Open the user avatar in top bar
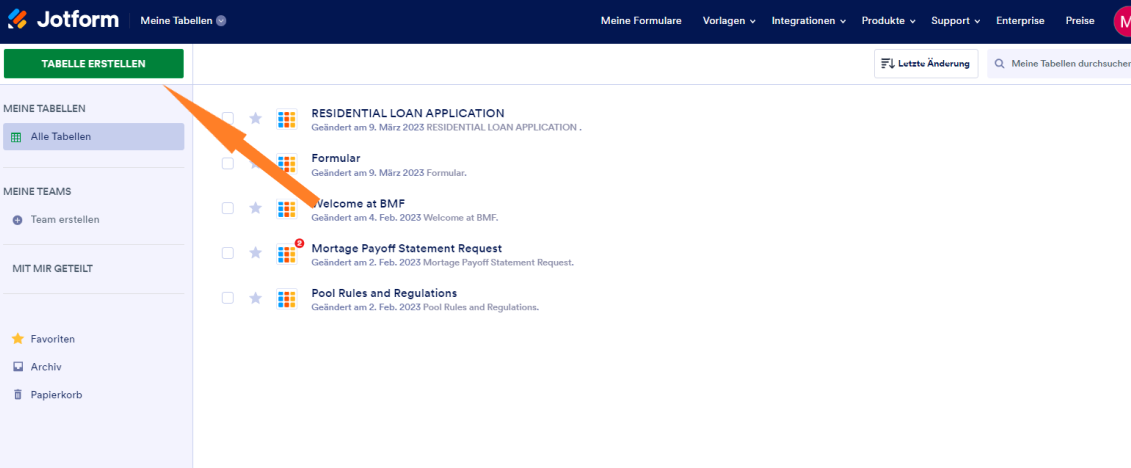 pyautogui.click(x=1122, y=21)
